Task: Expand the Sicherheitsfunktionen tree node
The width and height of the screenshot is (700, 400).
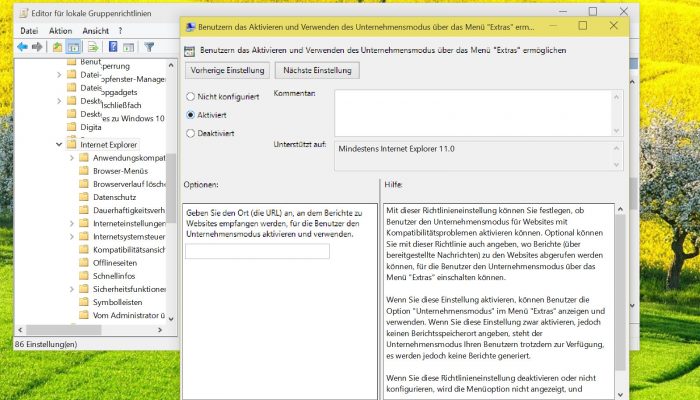Action: pyautogui.click(x=71, y=289)
